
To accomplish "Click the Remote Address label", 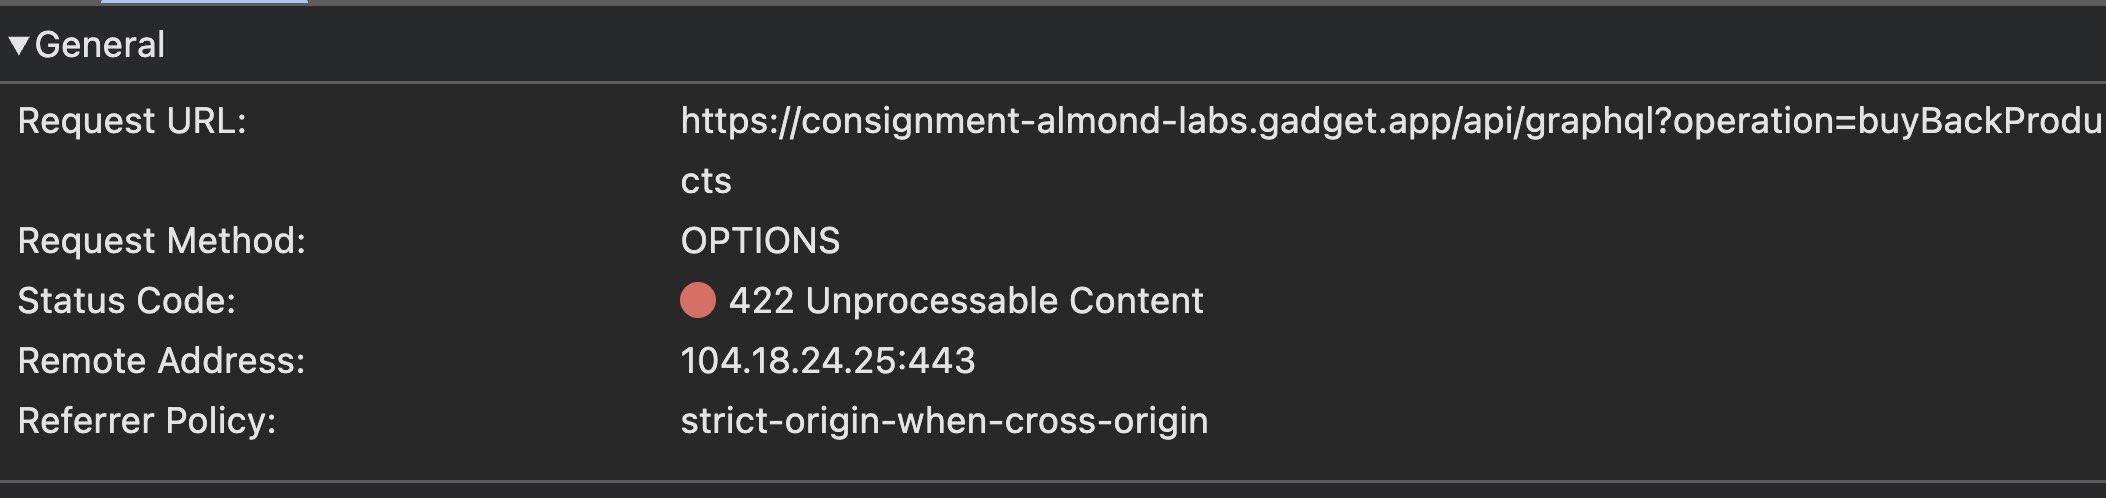I will tap(162, 361).
